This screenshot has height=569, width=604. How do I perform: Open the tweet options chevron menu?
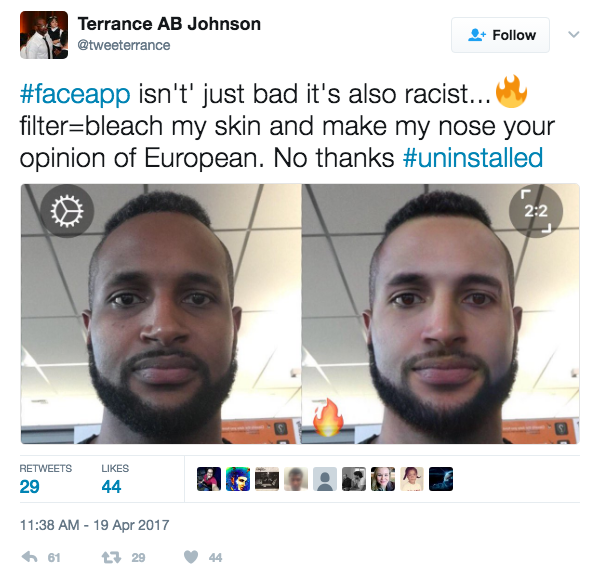574,35
